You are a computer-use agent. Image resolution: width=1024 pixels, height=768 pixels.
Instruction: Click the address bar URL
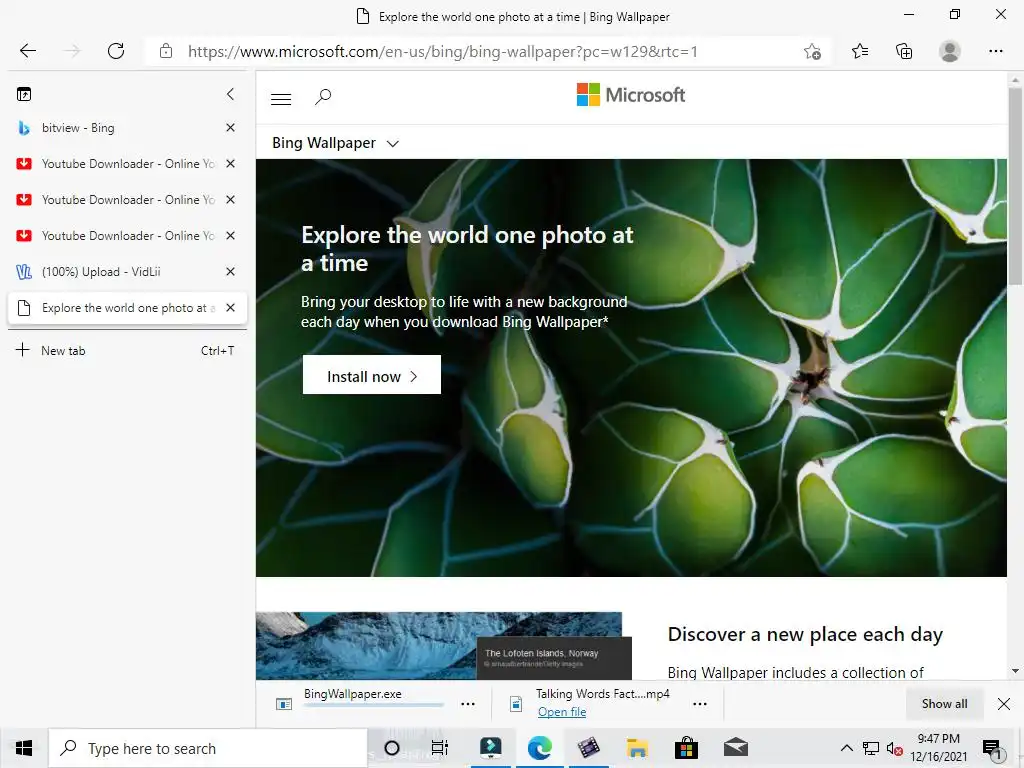pos(443,52)
